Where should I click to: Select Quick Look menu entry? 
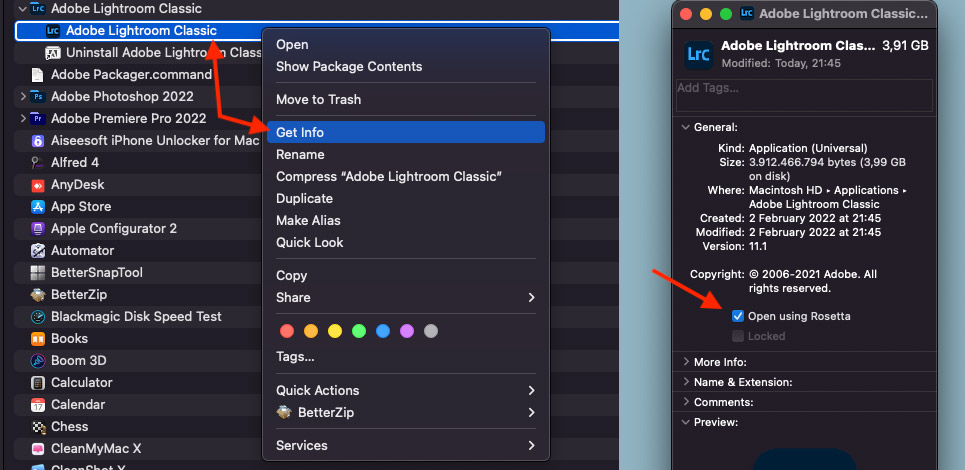tap(406, 242)
